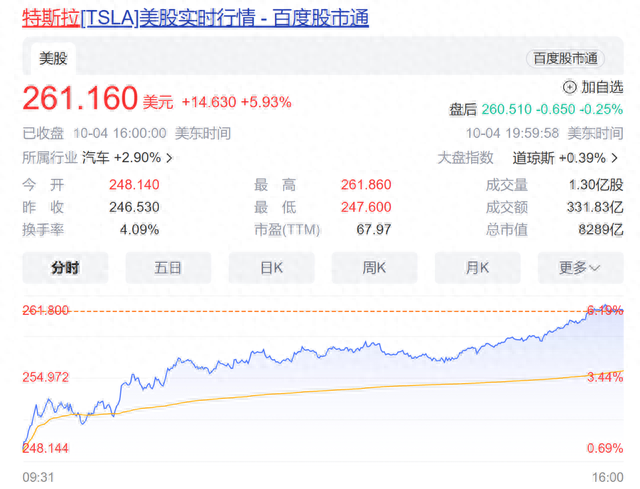Image resolution: width=640 pixels, height=489 pixels.
Task: Click the 百度股市通 badge button
Action: tap(565, 58)
